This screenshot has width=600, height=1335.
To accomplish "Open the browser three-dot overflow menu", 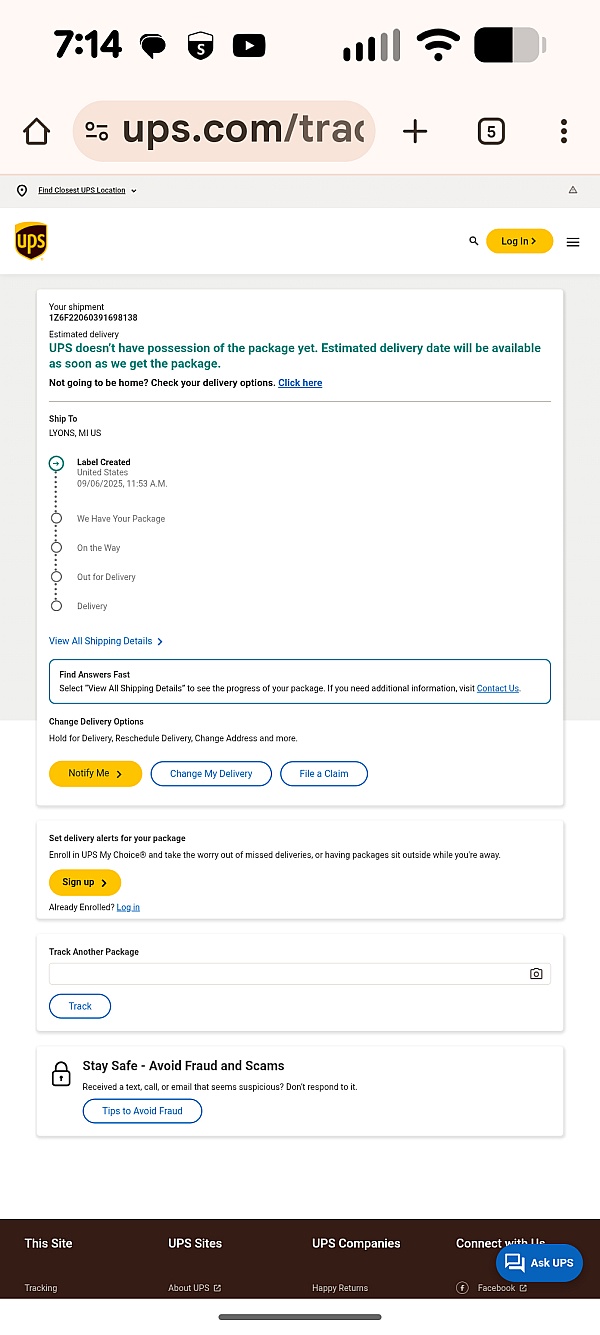I will point(564,131).
